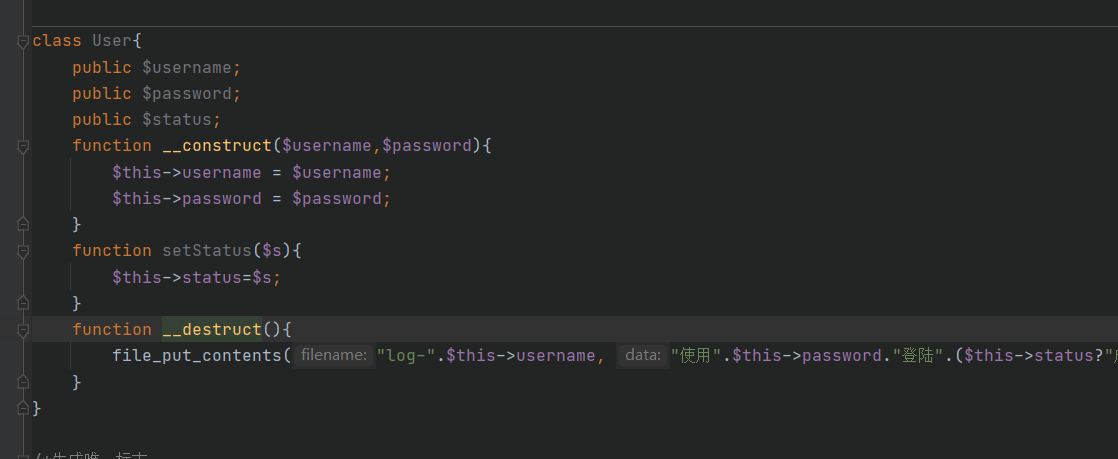Click "function" keyword before setStatus
The image size is (1118, 459).
[x=112, y=250]
